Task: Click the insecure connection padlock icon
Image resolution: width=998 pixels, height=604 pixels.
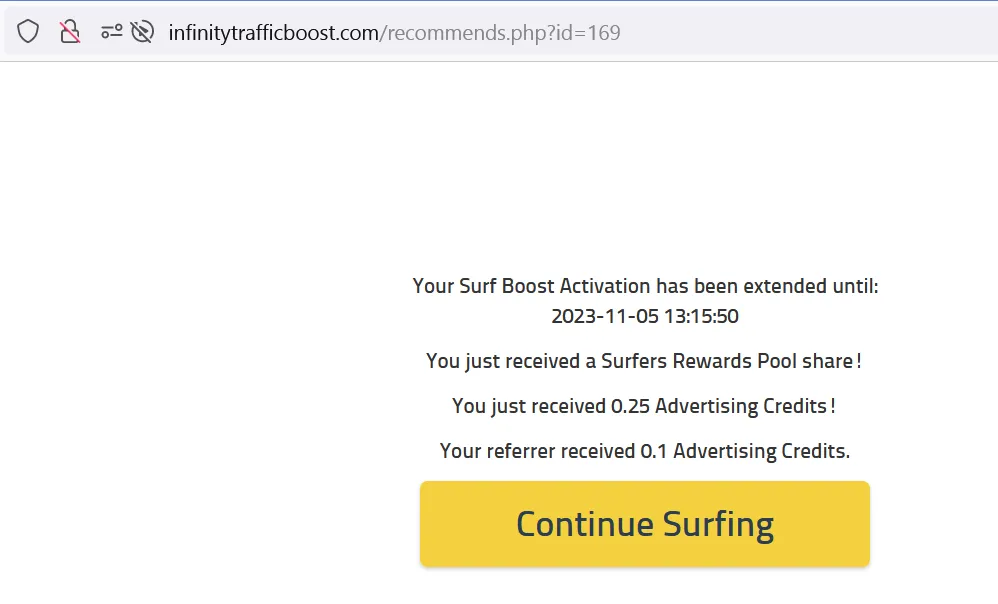Action: 69,32
